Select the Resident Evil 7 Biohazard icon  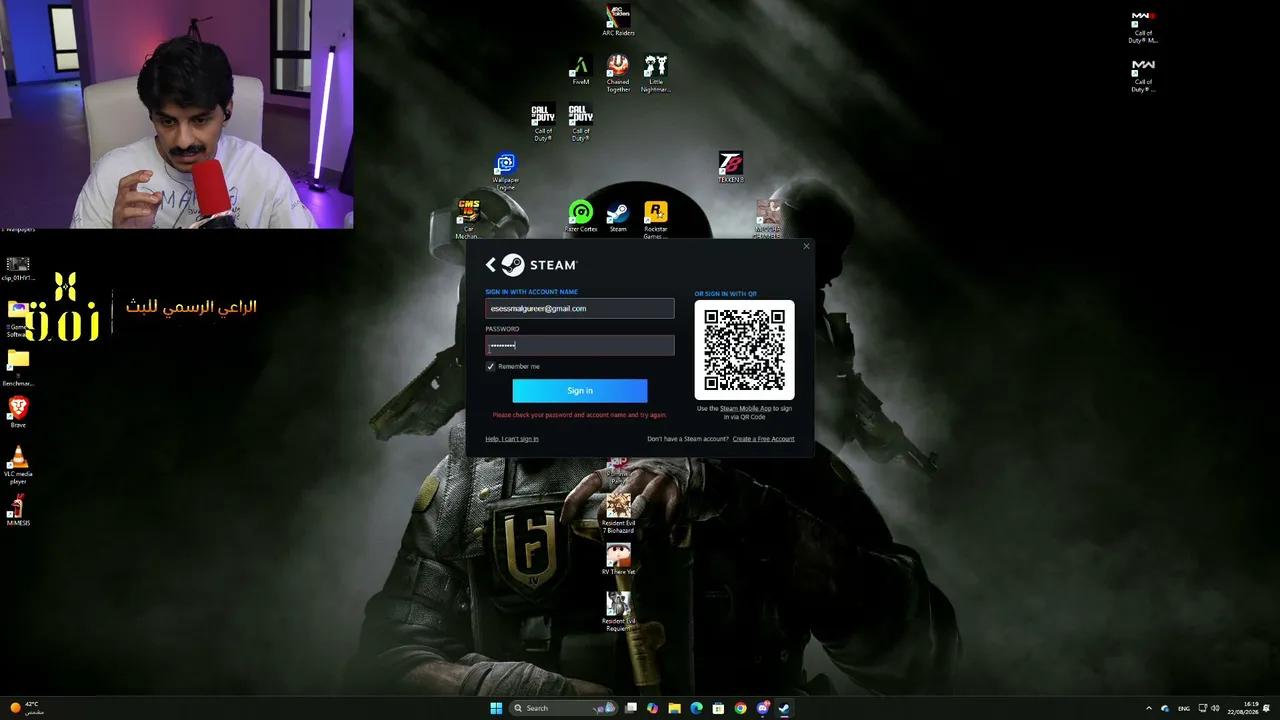point(618,512)
